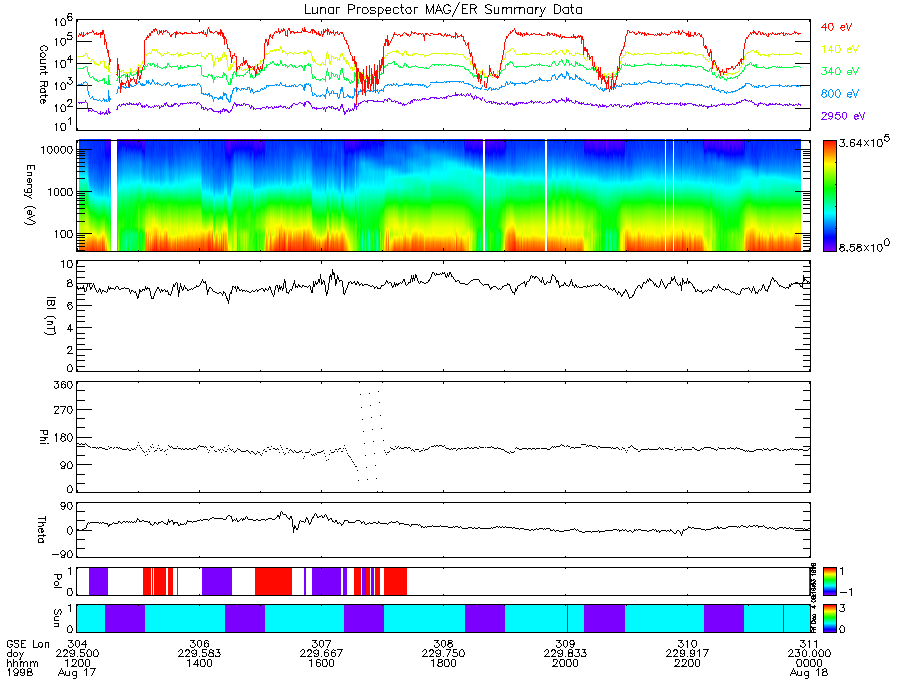This screenshot has height=700, width=900.
Task: Click the Theta angle line trace
Action: click(443, 525)
